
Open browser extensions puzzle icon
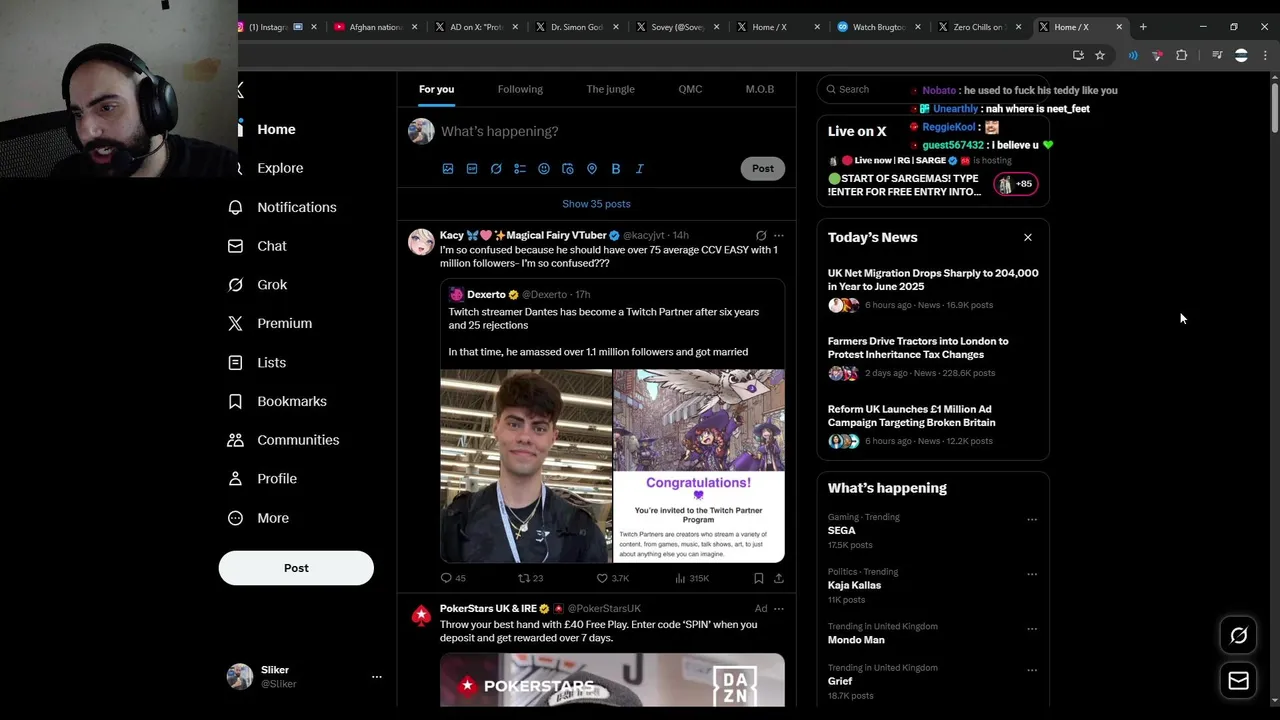[1181, 55]
